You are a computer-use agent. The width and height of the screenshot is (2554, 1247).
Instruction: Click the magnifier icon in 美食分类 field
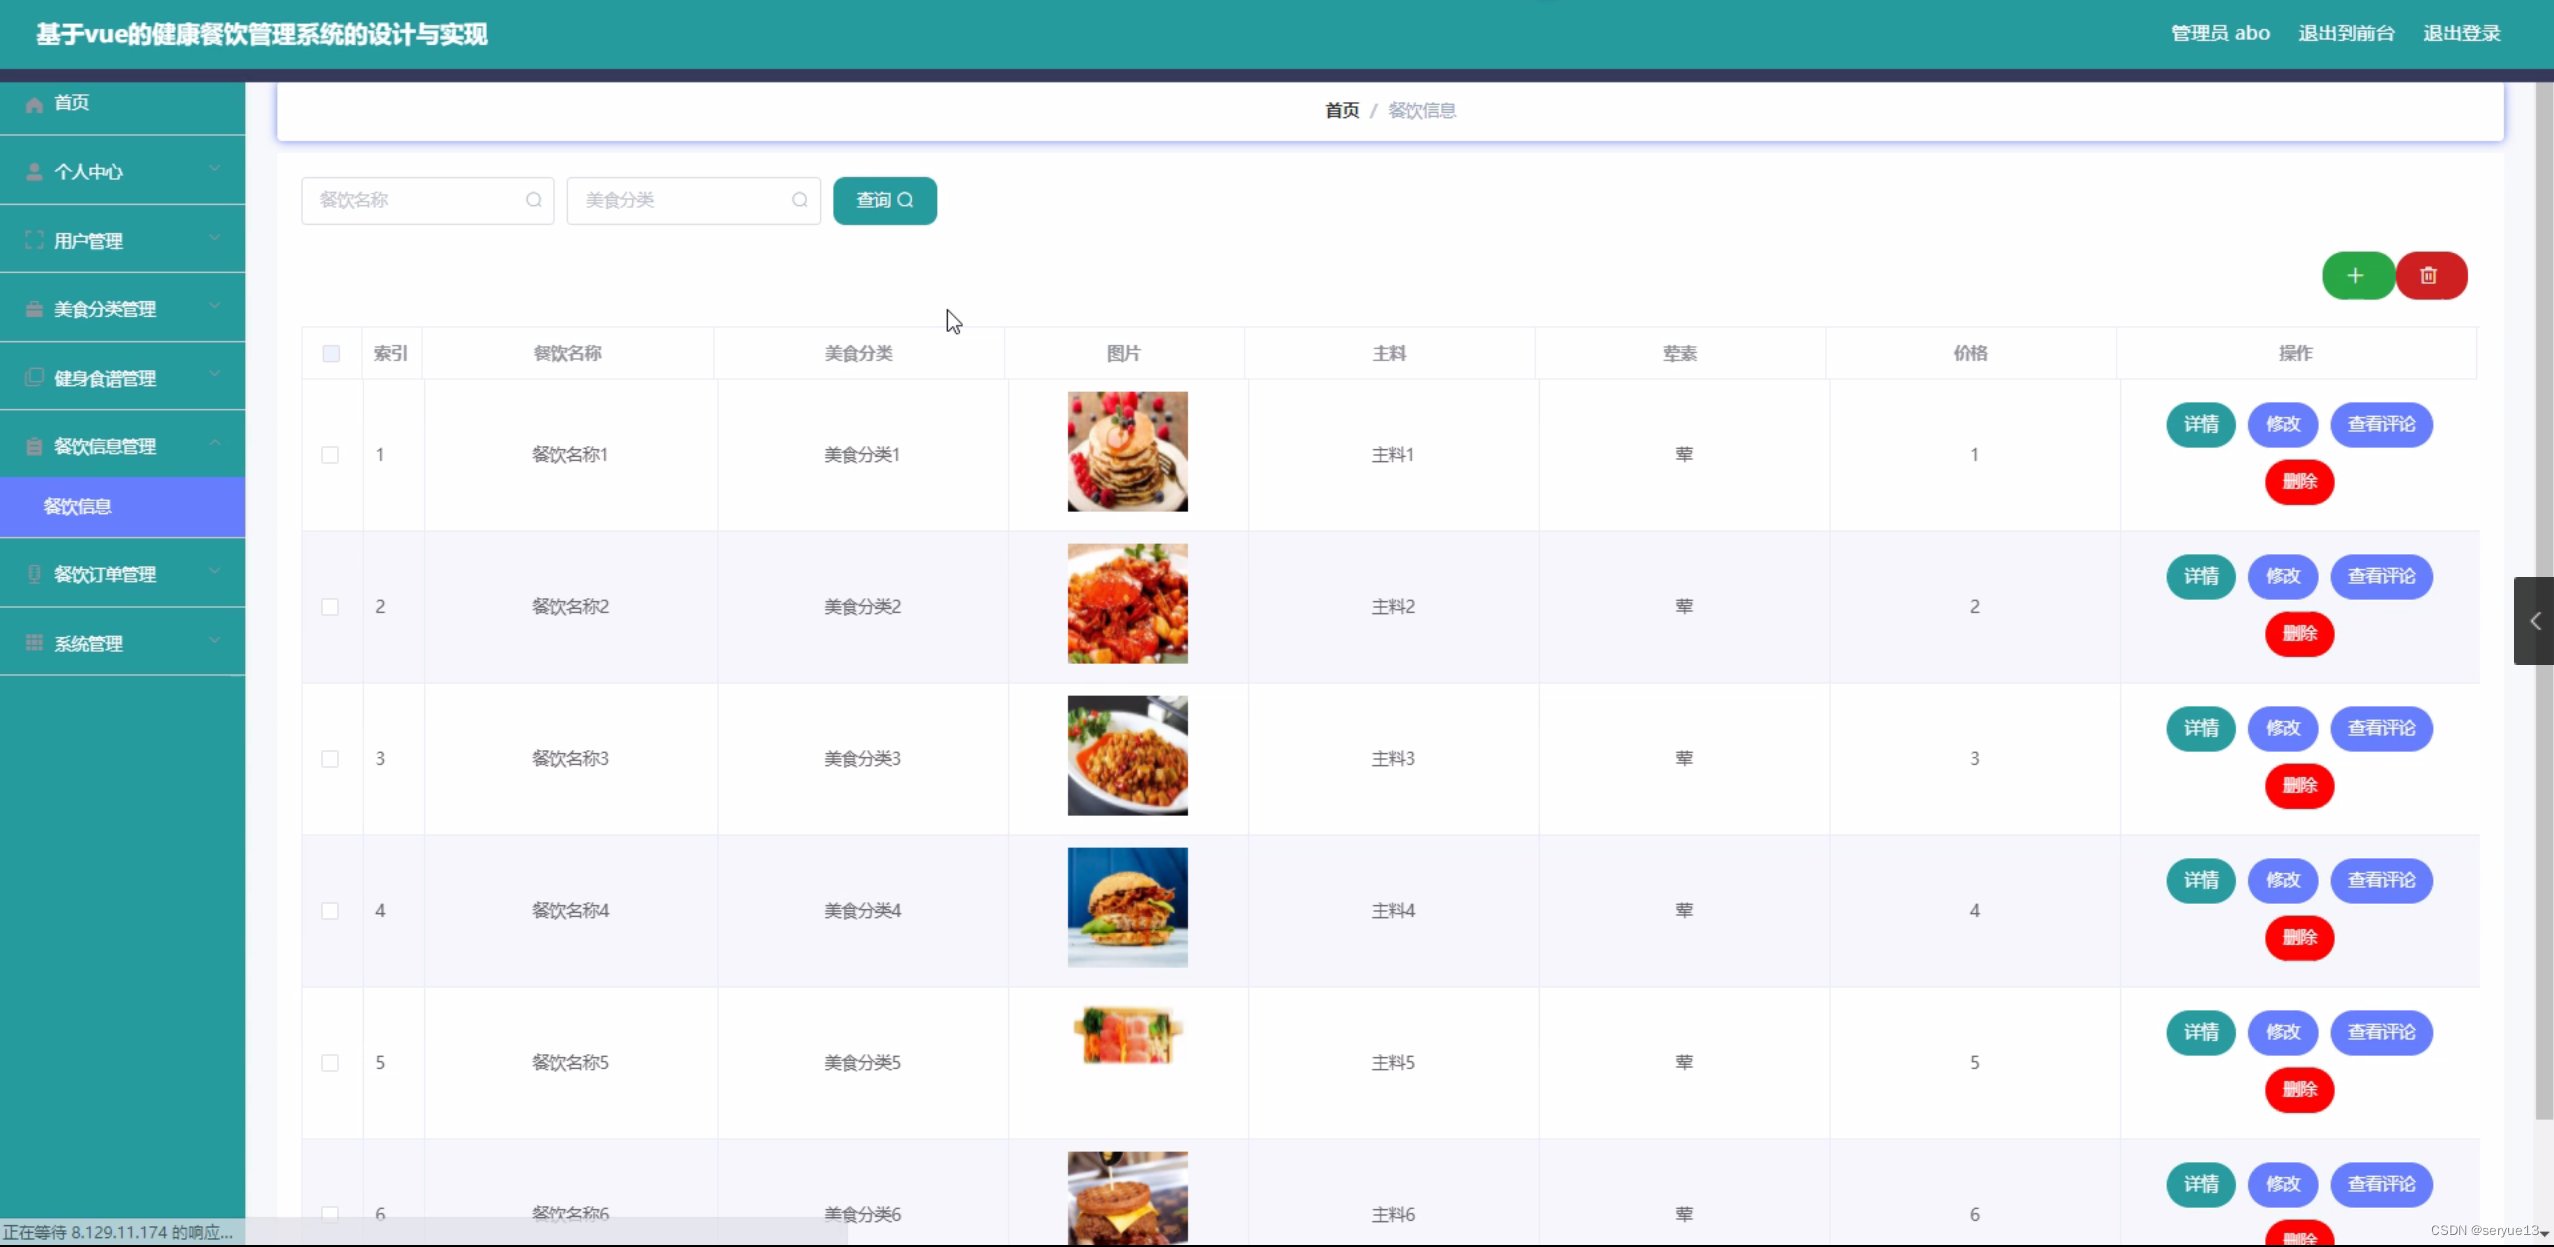coord(800,200)
